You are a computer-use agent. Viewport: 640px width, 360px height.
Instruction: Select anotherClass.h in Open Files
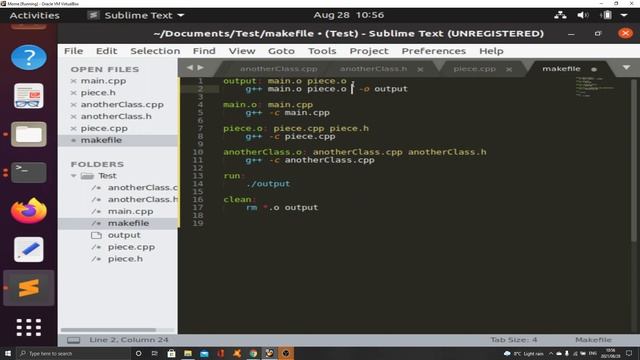[116, 116]
